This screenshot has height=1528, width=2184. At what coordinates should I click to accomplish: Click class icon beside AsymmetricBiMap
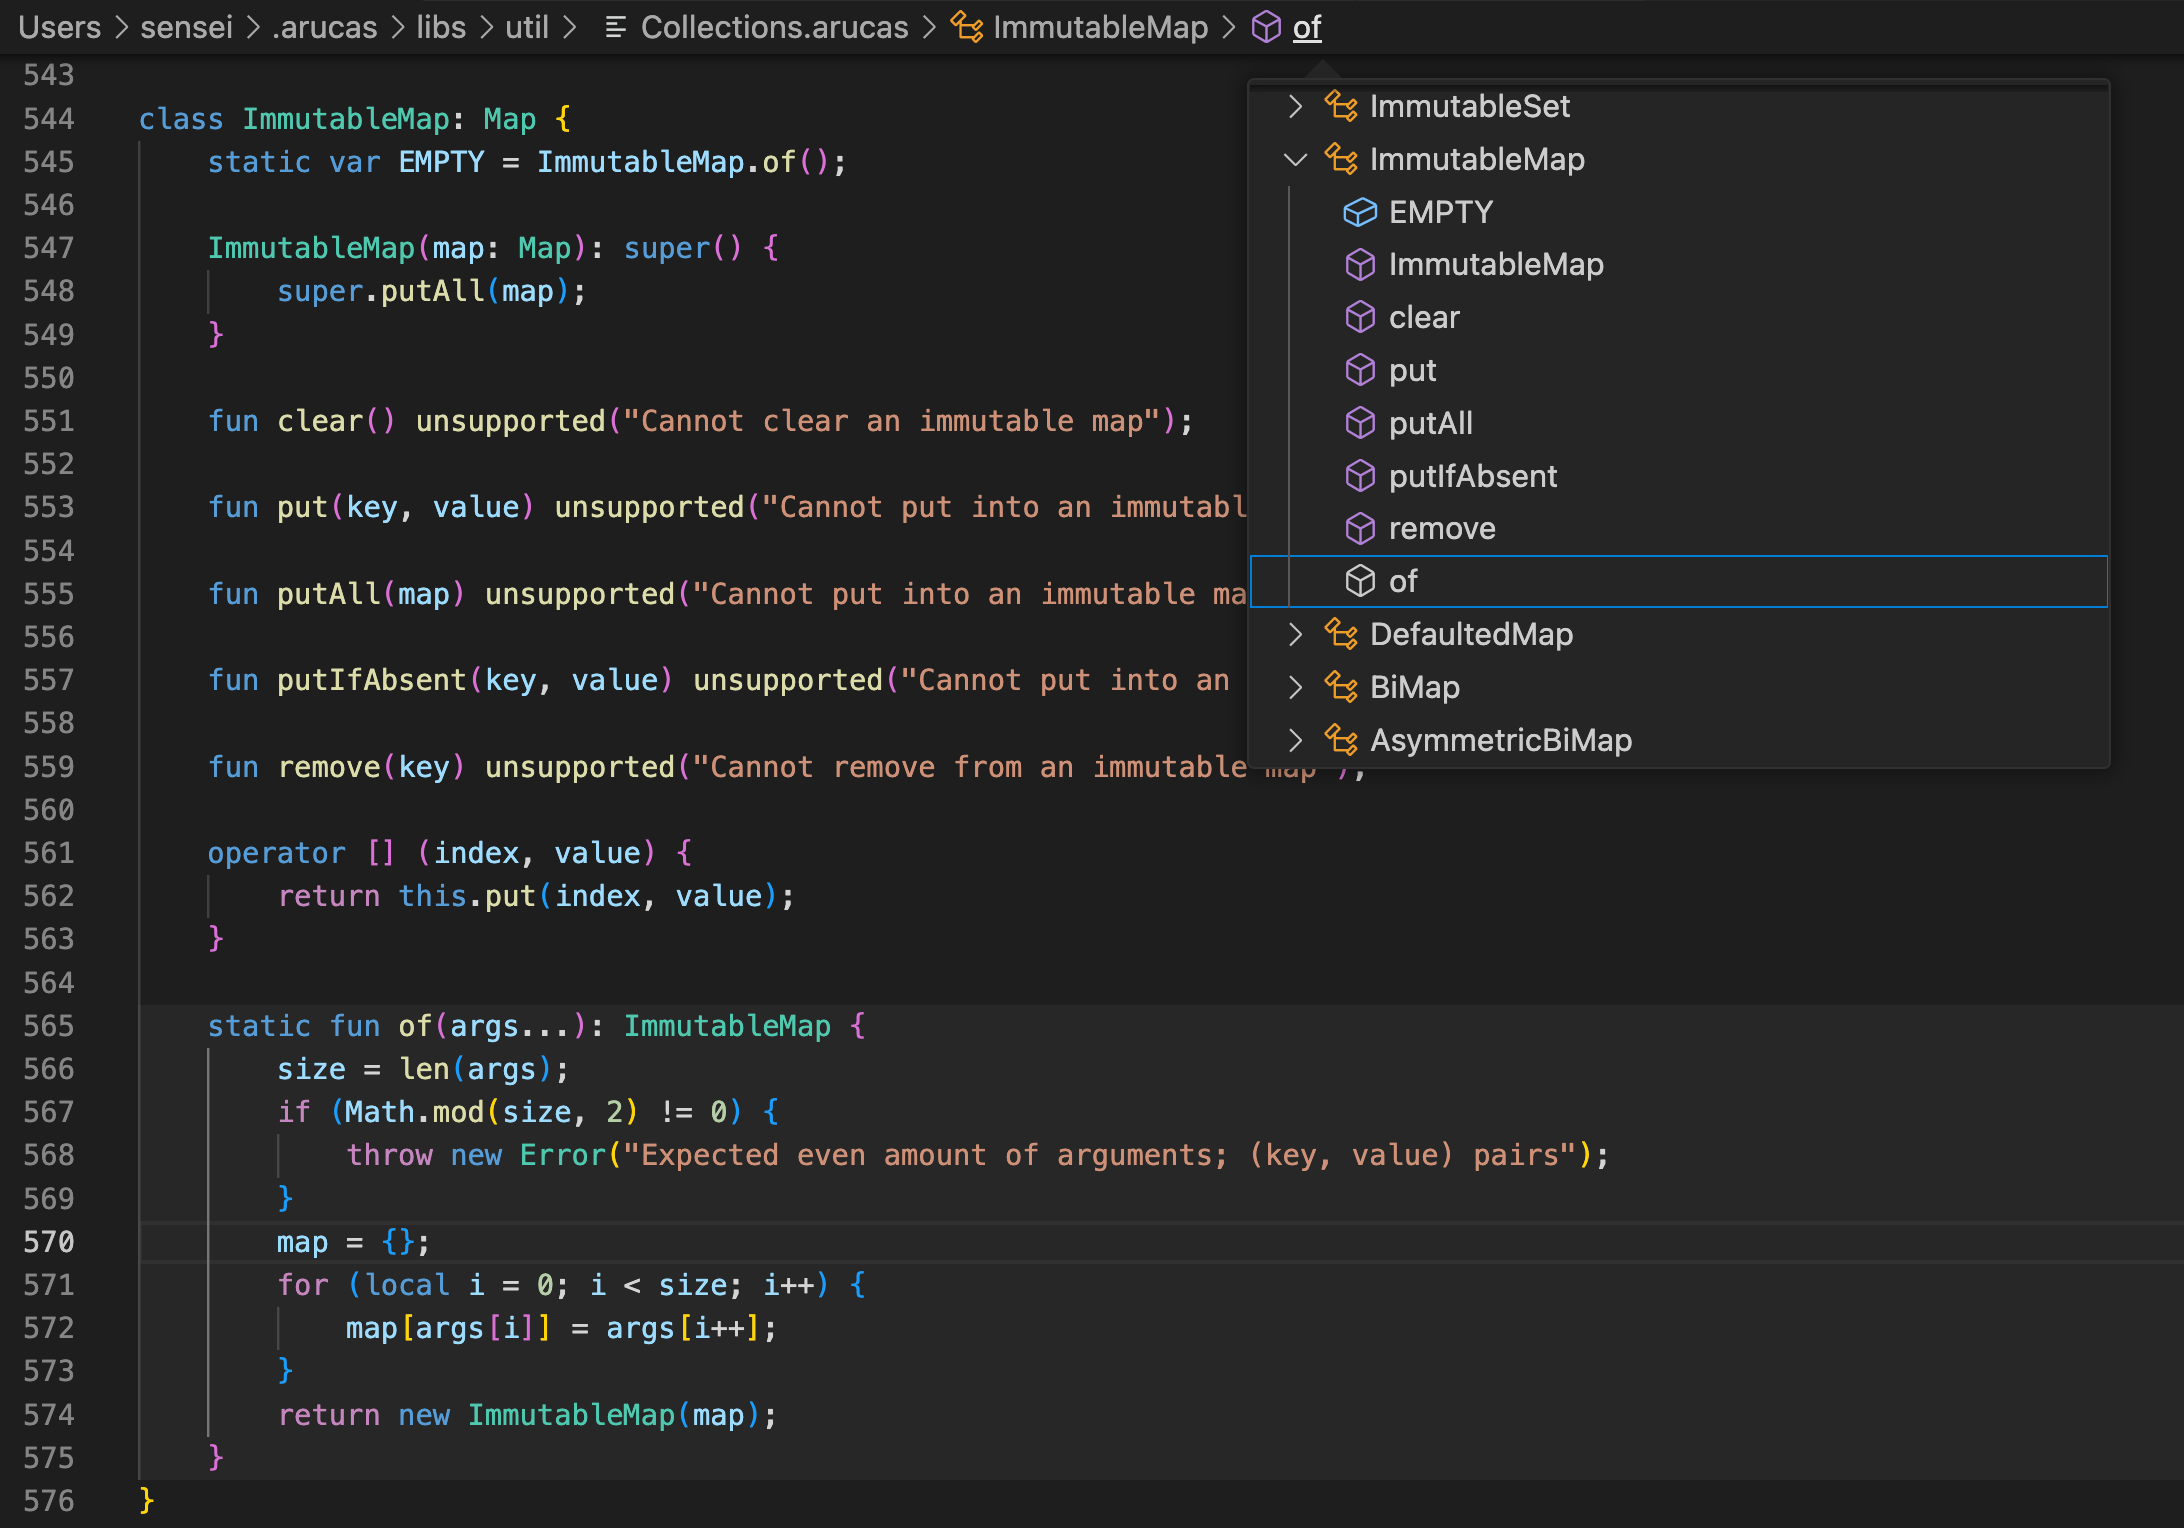[1340, 740]
